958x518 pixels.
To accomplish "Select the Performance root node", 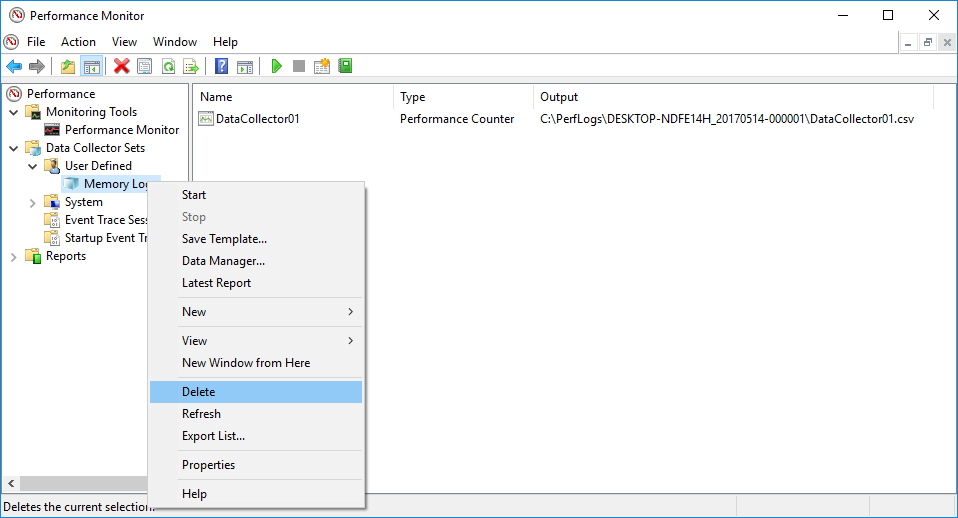I will point(60,93).
